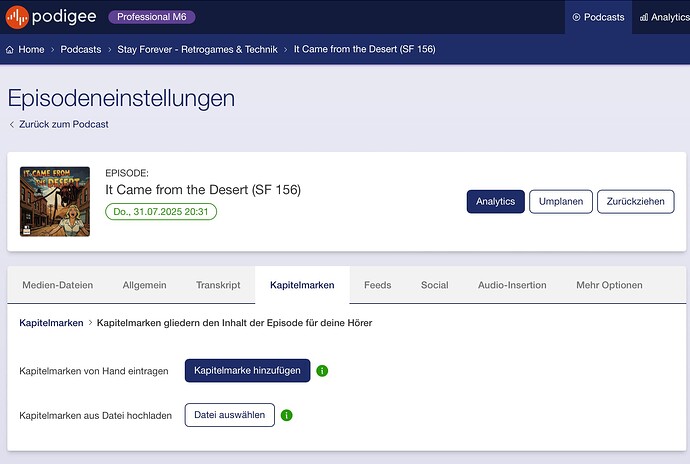The width and height of the screenshot is (690, 464).
Task: Switch to the Social tab
Action: [x=435, y=285]
